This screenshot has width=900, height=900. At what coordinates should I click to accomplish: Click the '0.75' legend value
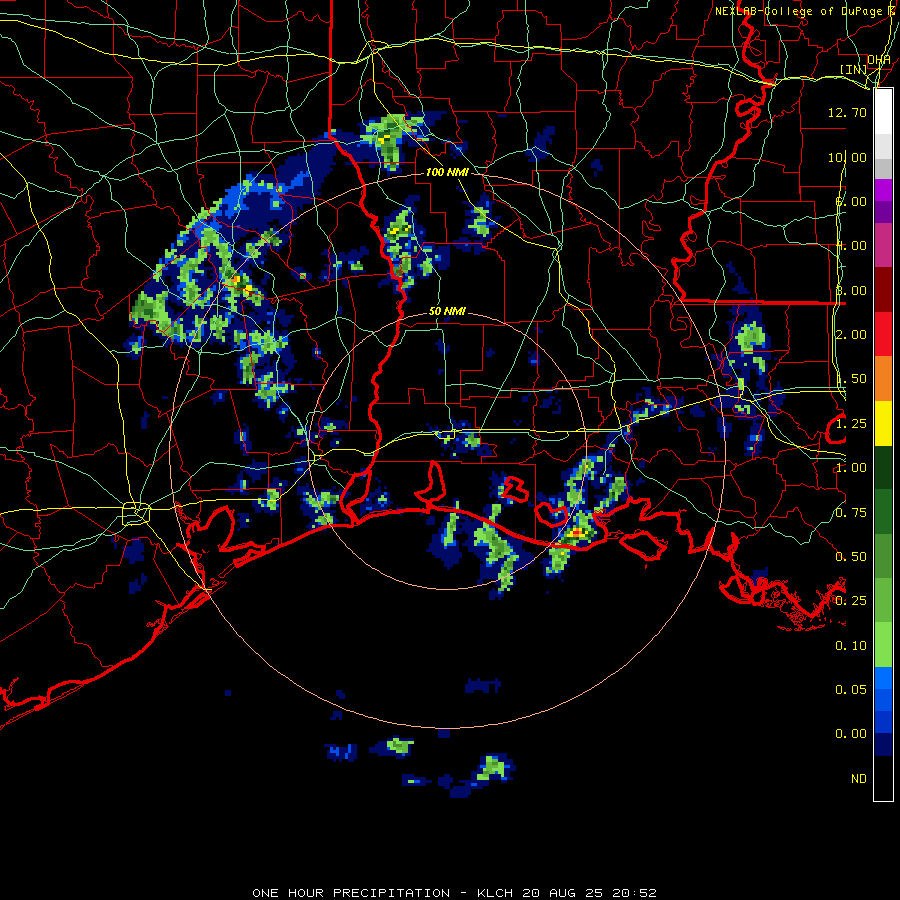click(x=851, y=513)
